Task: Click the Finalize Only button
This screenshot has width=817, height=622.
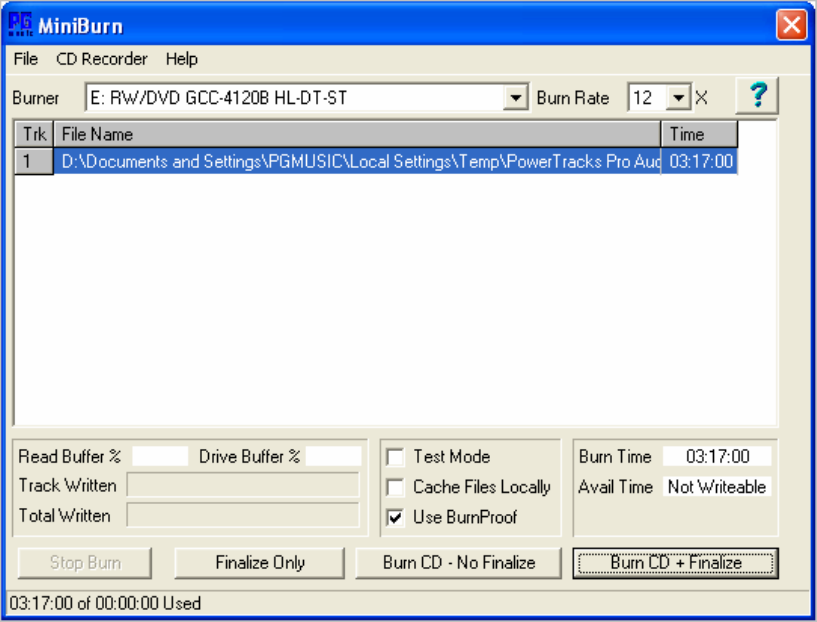Action: 260,563
